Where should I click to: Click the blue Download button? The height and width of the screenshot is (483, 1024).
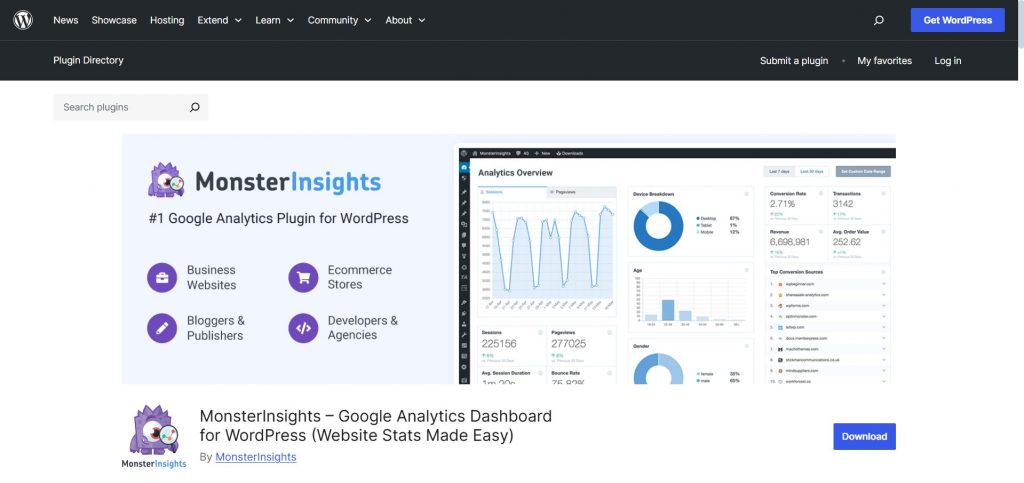[x=864, y=436]
